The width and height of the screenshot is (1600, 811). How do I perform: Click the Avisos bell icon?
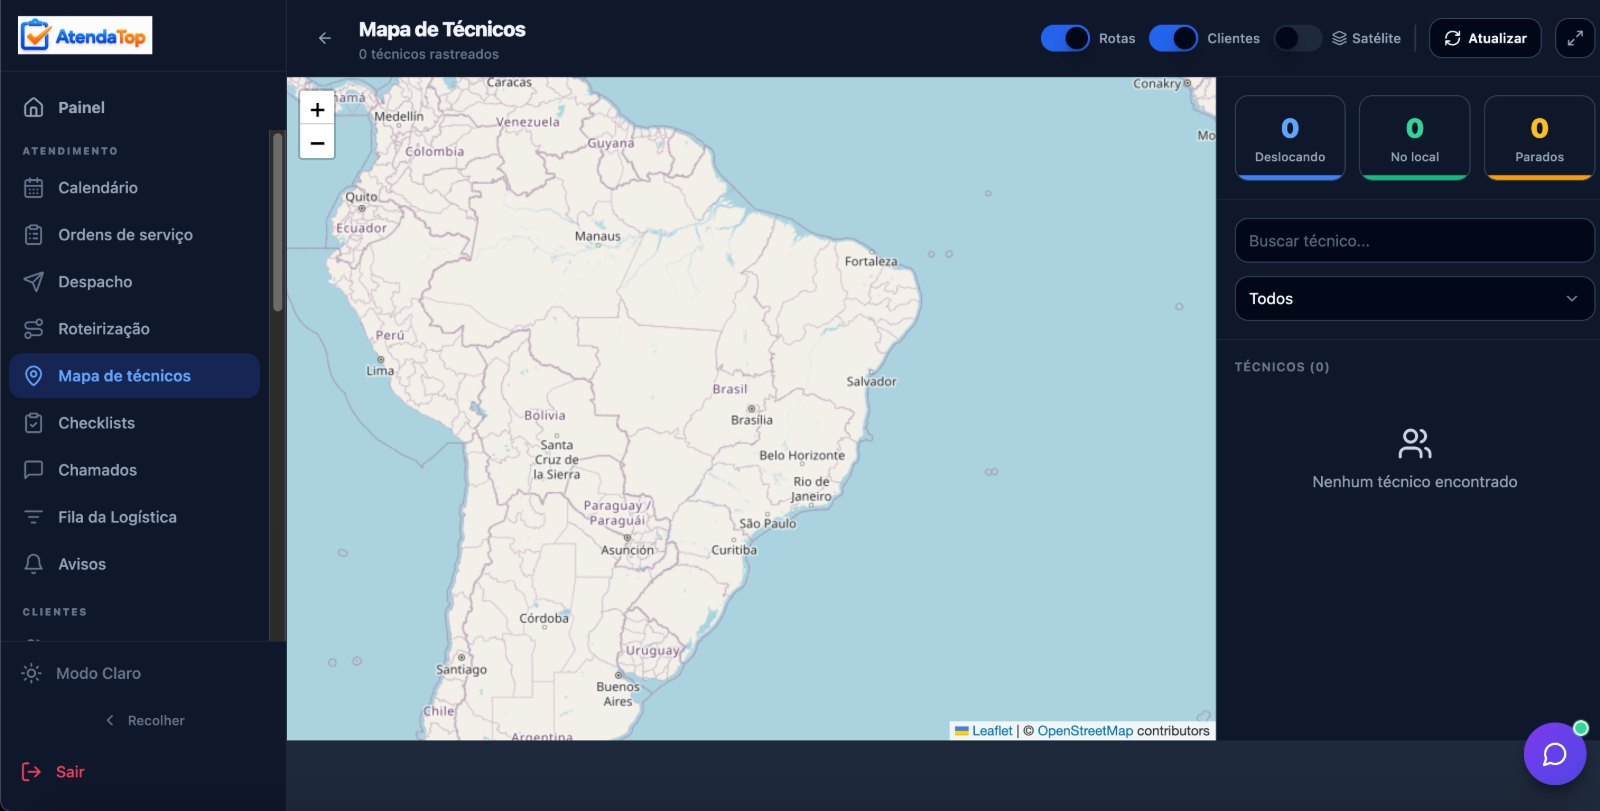coord(33,563)
